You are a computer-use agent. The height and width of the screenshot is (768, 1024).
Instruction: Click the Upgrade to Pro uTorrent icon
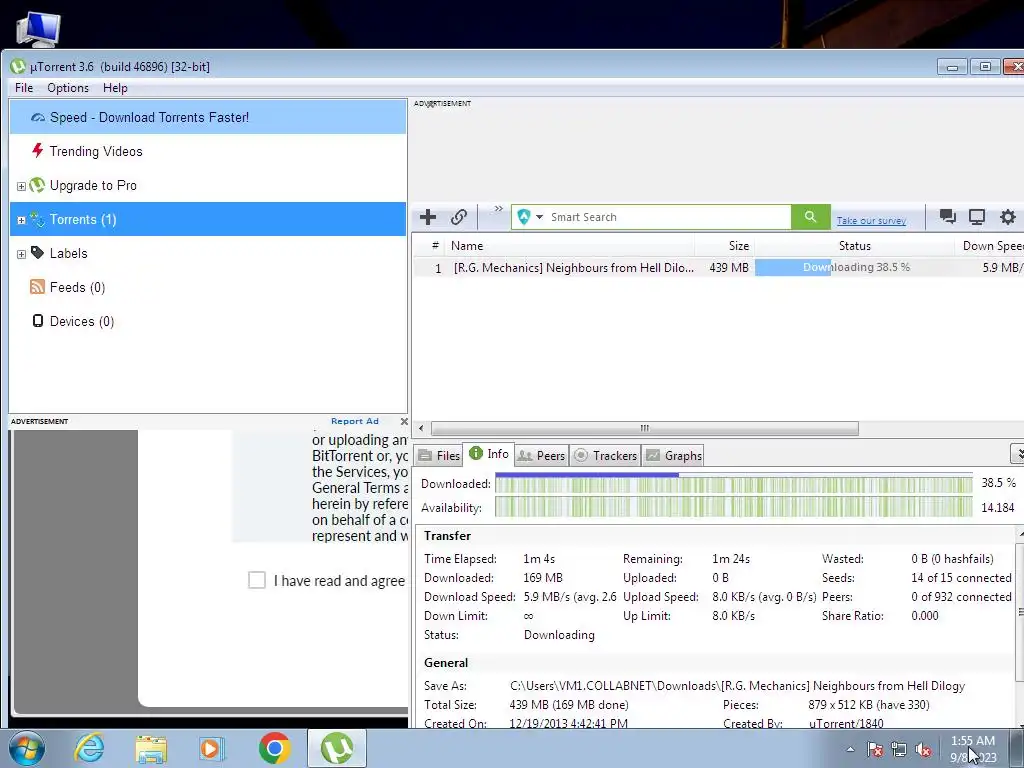[38, 185]
